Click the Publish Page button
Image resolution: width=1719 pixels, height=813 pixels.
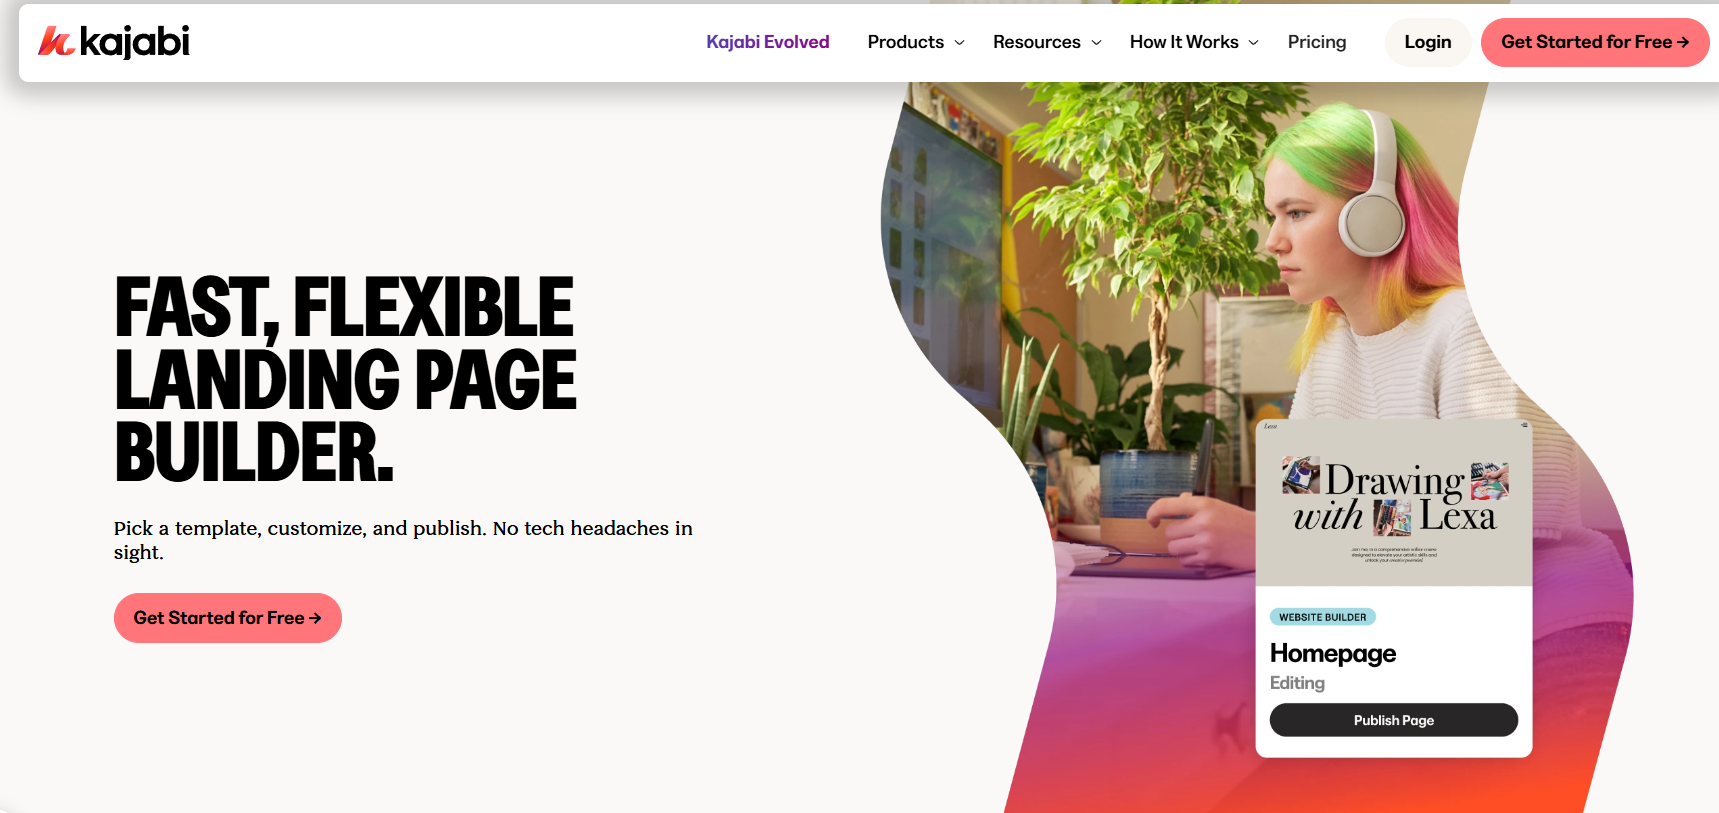pos(1394,720)
